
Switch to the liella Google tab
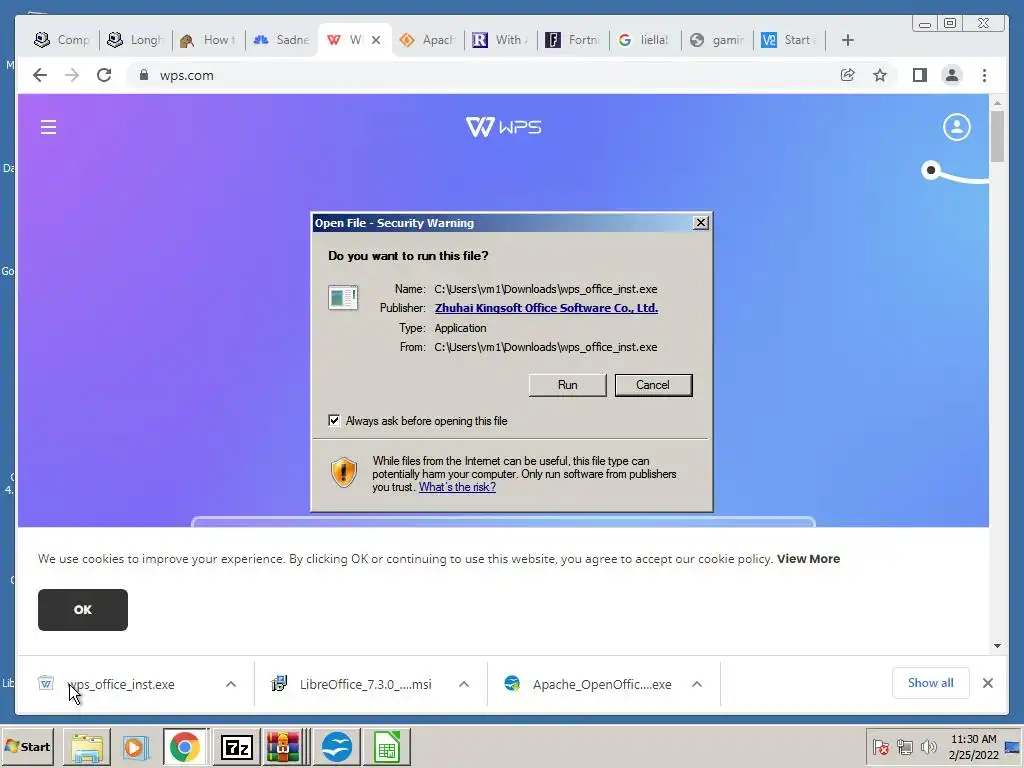645,40
